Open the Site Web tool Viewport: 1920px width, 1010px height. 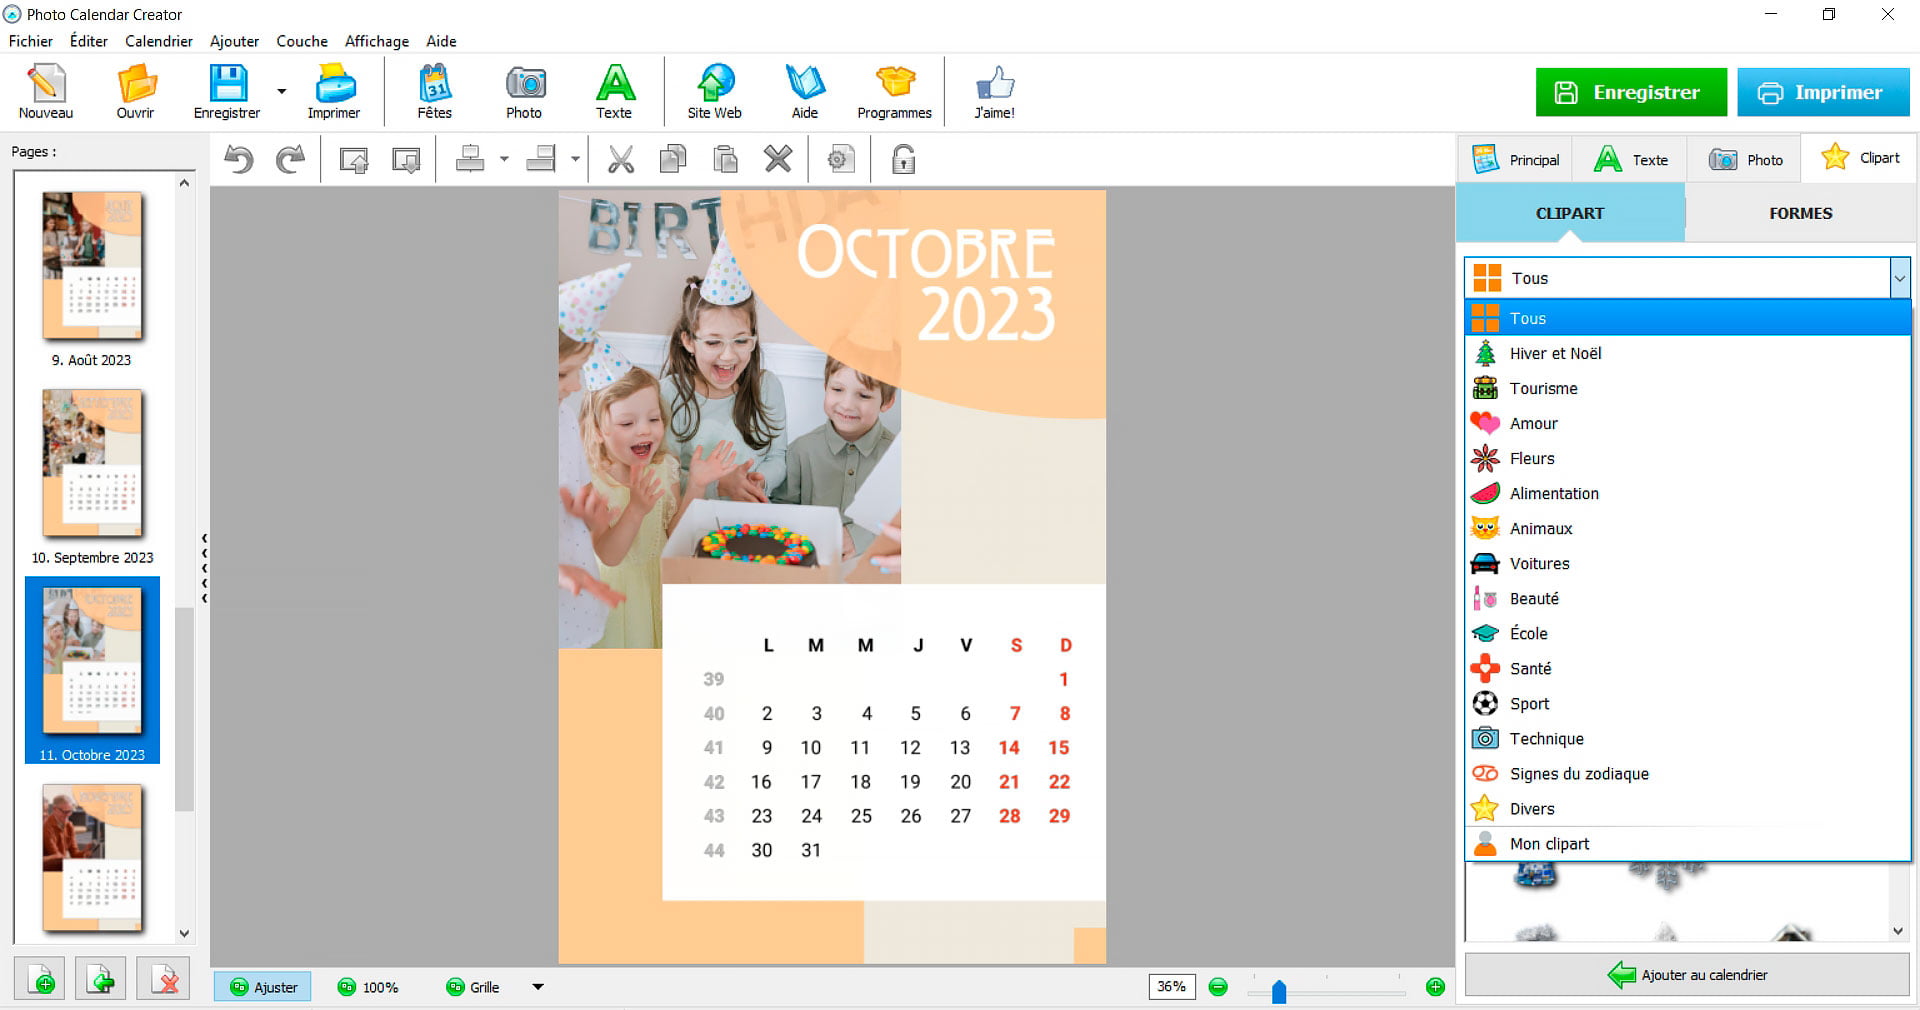click(713, 90)
